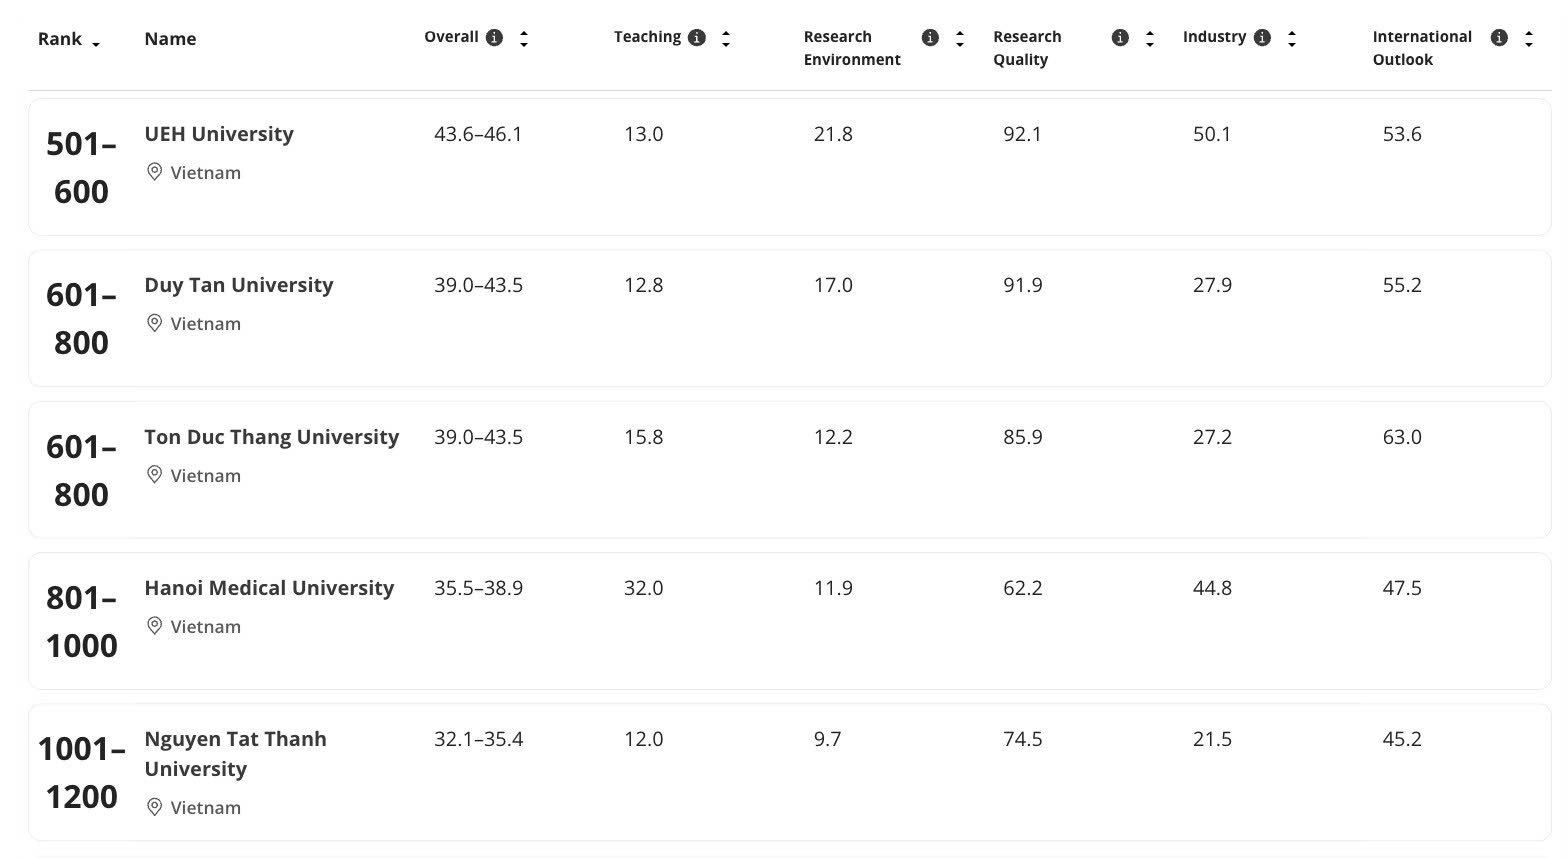Sort by Overall score arrows
This screenshot has width=1568, height=858.
(x=524, y=39)
